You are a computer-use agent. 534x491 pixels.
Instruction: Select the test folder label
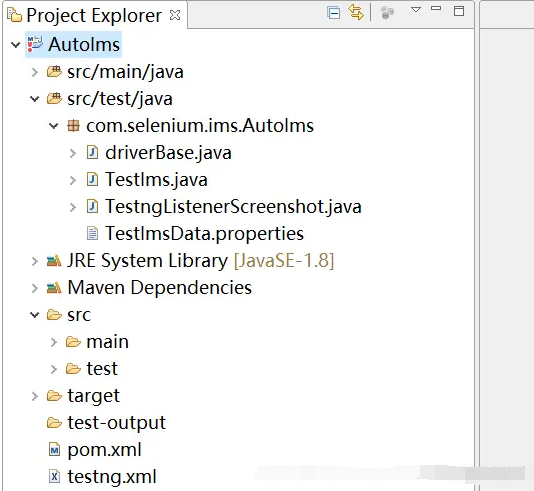[x=102, y=369]
